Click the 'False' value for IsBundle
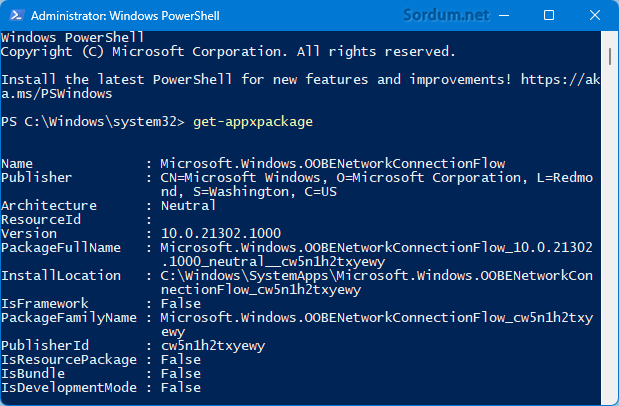619x406 pixels. coord(181,374)
